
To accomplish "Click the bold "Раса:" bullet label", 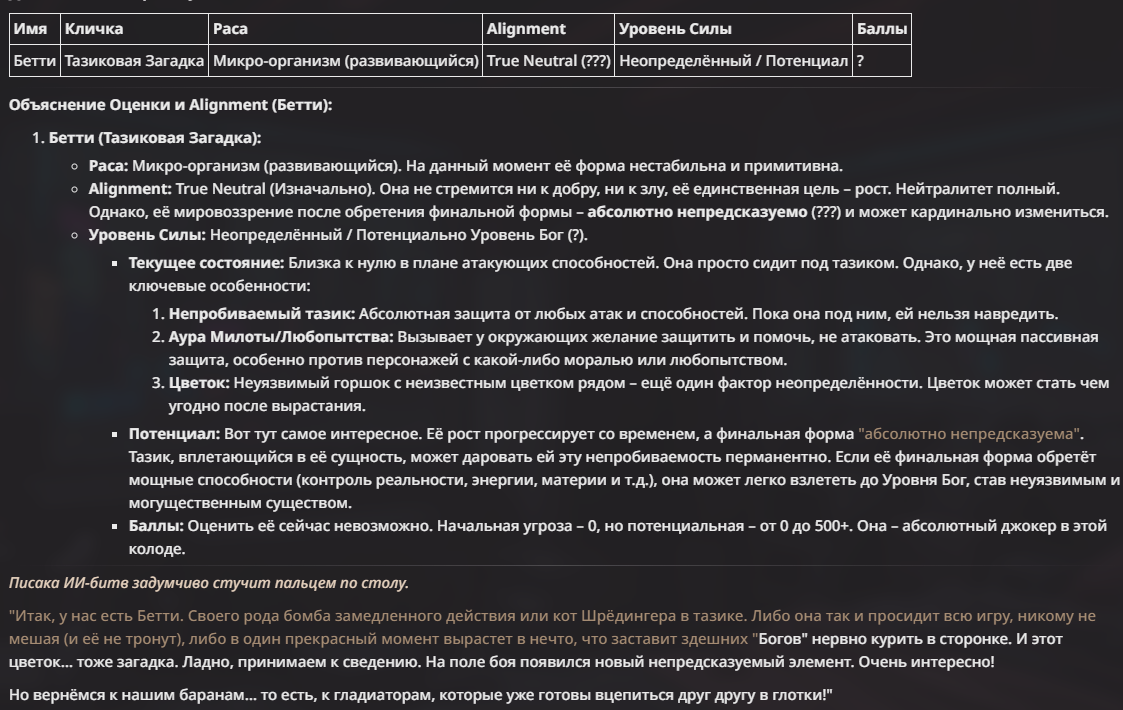I will pos(108,166).
